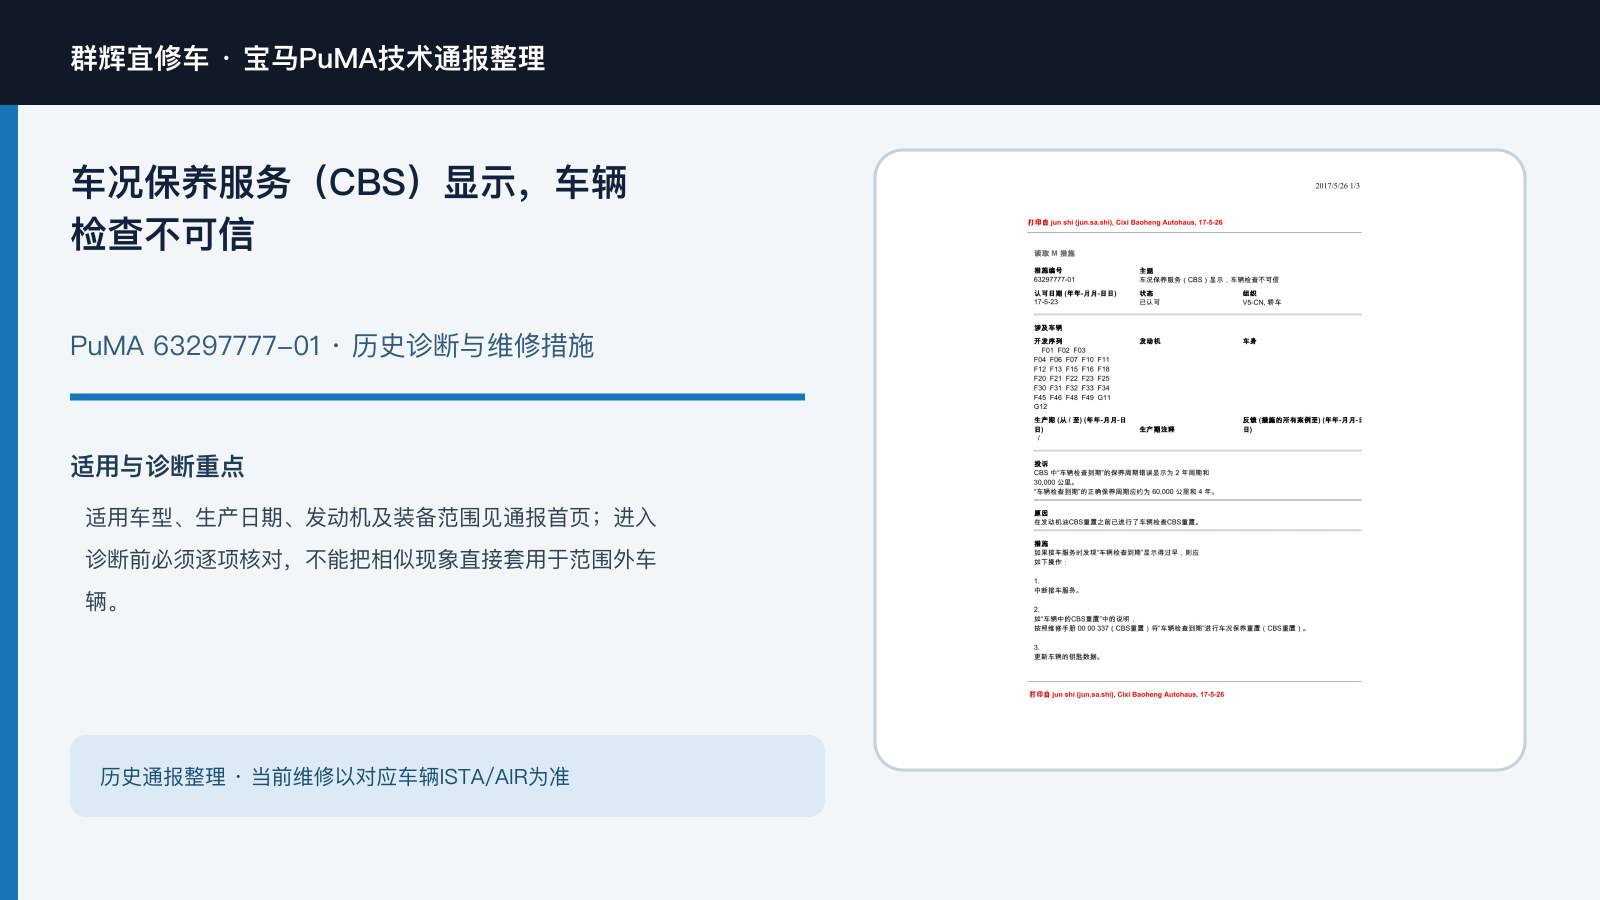Click the header title 群辉宜修车 · 宝马PuMA技术通报整理
The height and width of the screenshot is (900, 1600).
(308, 58)
